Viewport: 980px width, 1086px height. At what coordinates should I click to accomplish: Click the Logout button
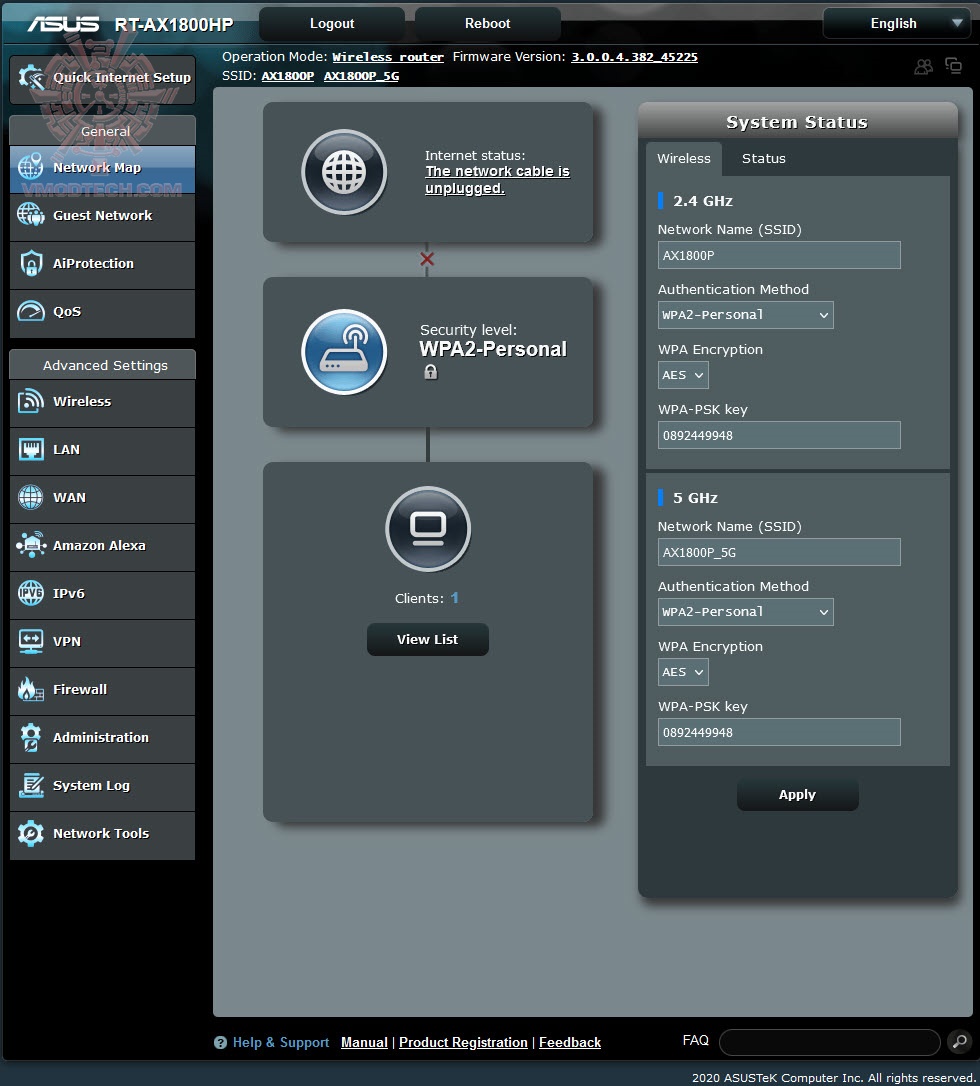click(x=332, y=24)
